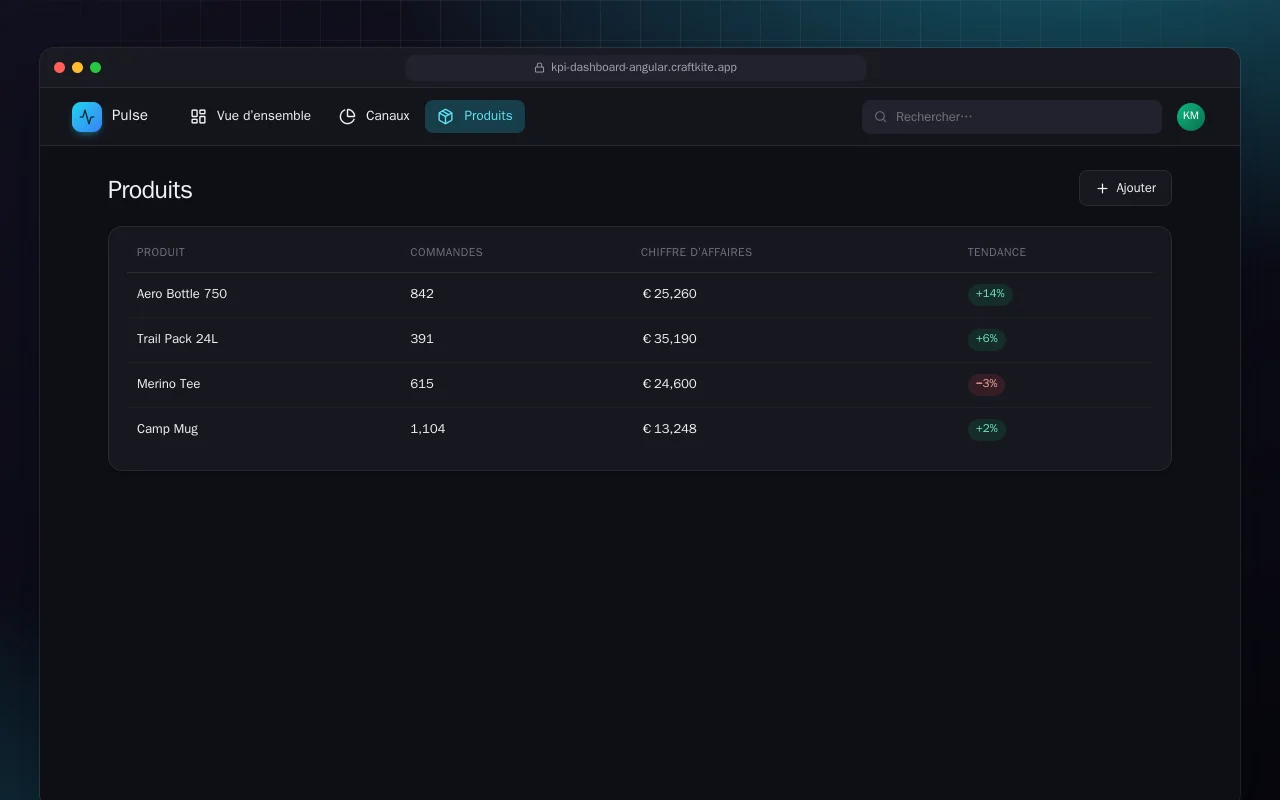This screenshot has height=800, width=1280.
Task: Close the window with red button
Action: pyautogui.click(x=60, y=68)
